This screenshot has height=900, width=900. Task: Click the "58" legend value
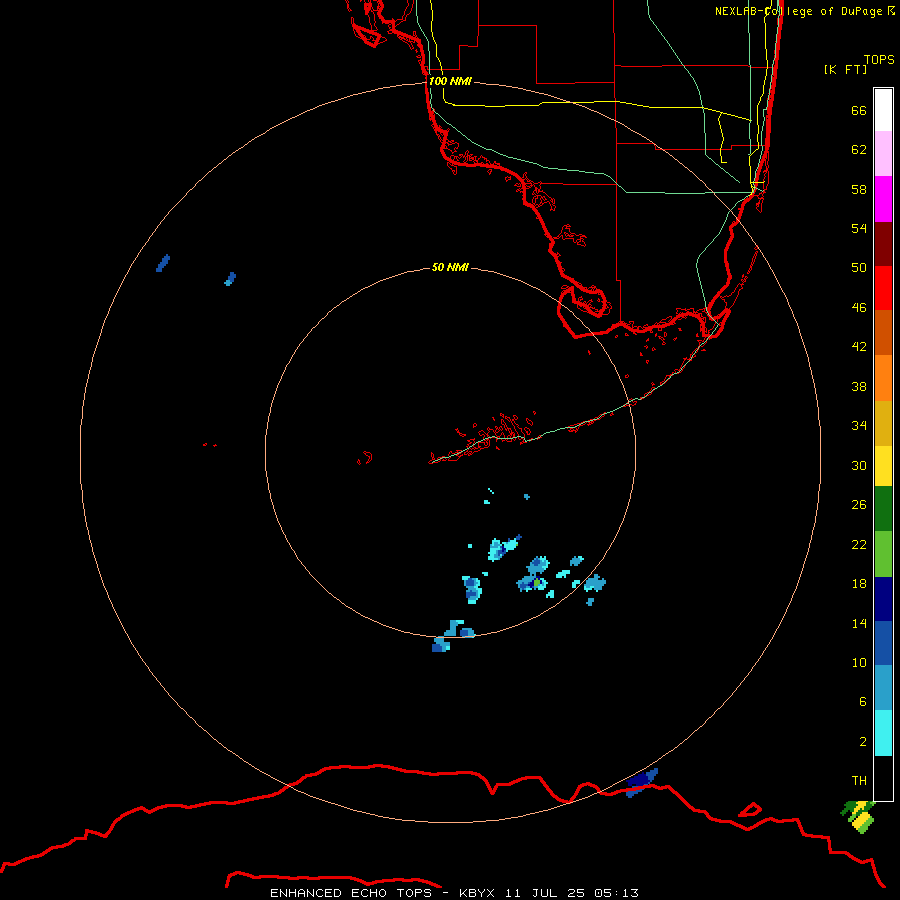(859, 189)
